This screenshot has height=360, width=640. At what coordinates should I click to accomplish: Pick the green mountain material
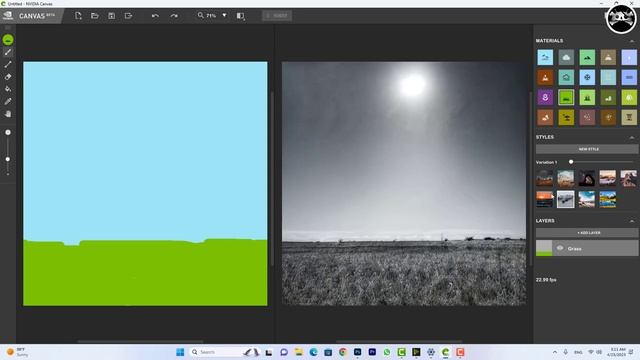[x=587, y=58]
